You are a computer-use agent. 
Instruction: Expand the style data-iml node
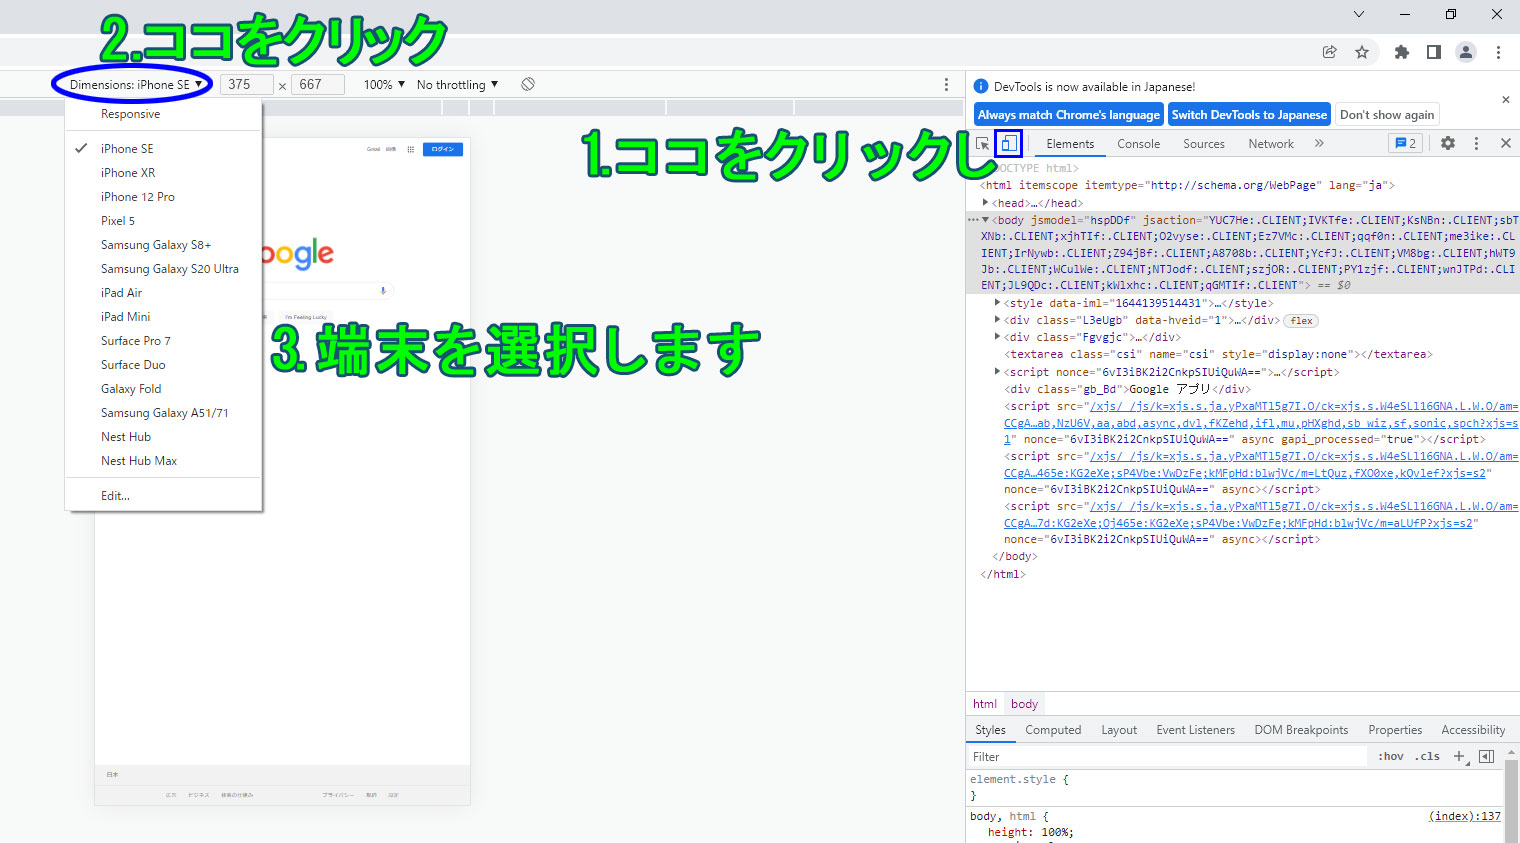point(998,303)
